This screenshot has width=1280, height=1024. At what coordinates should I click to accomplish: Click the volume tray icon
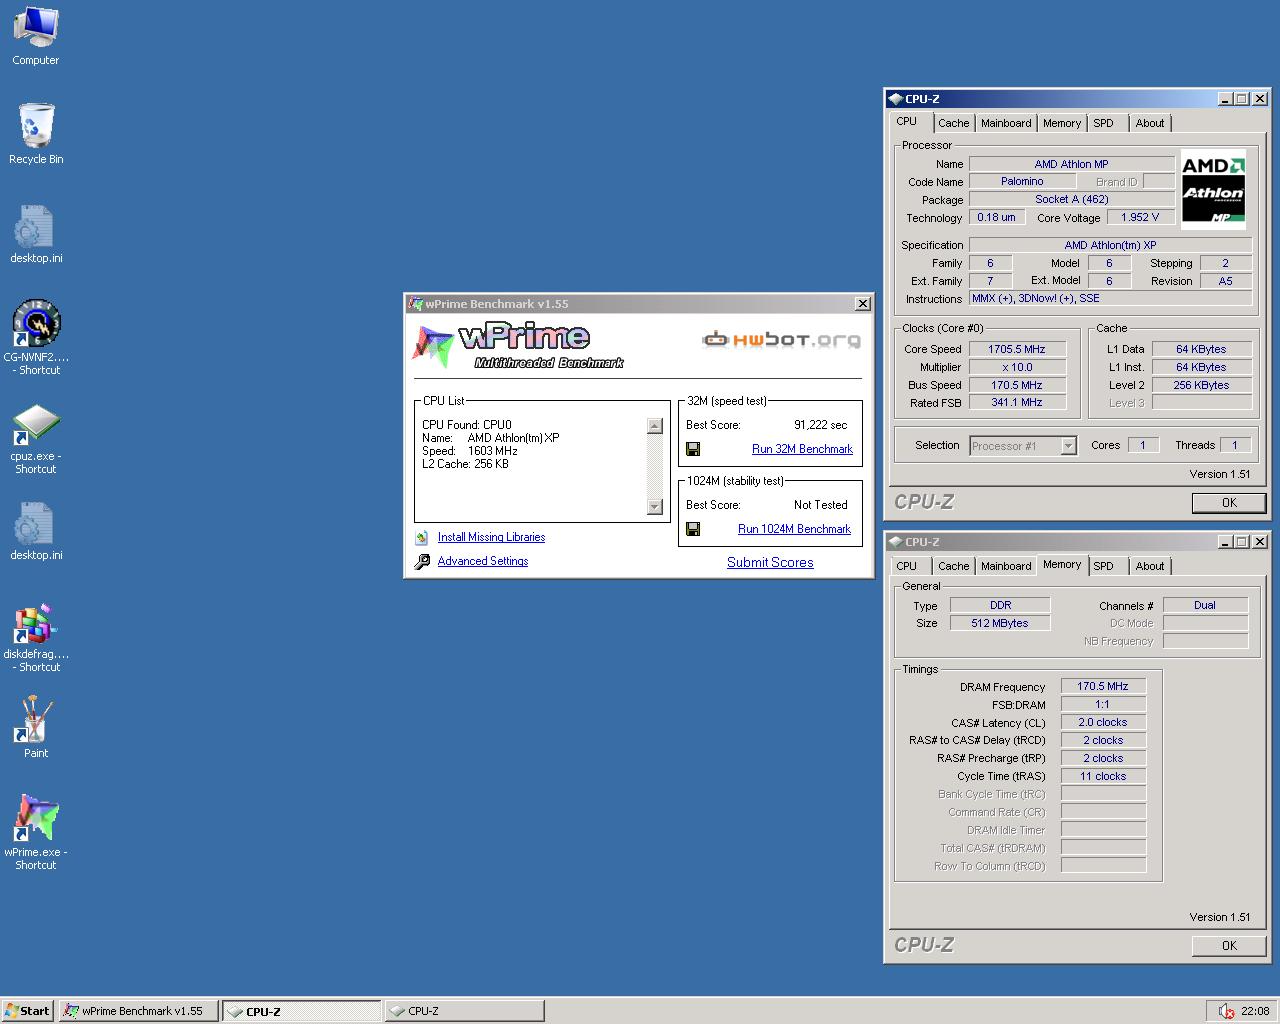[1226, 1011]
